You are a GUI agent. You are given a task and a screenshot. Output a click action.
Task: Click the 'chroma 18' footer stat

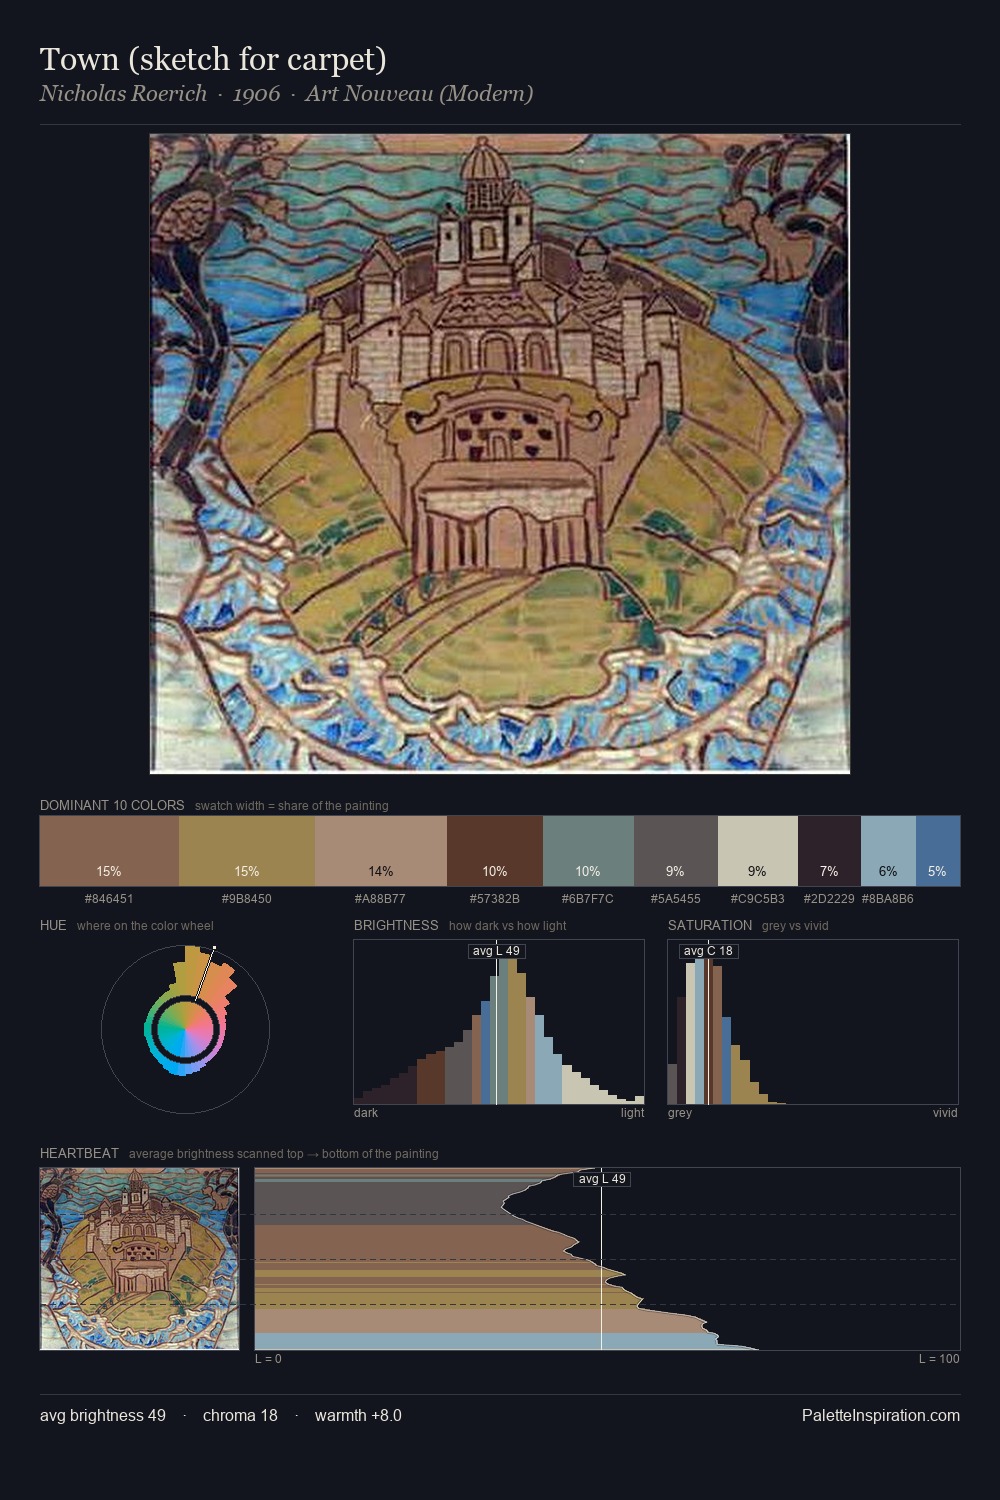(240, 1415)
